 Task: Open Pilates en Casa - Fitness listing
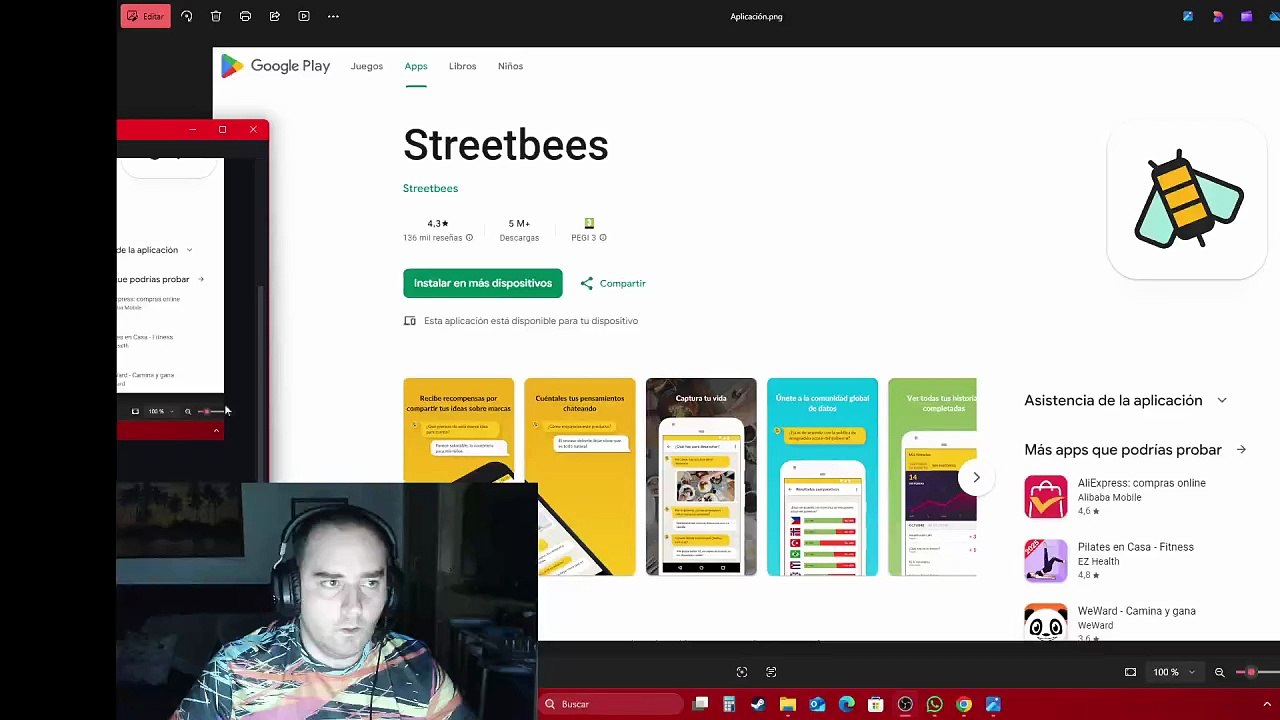pos(1136,547)
